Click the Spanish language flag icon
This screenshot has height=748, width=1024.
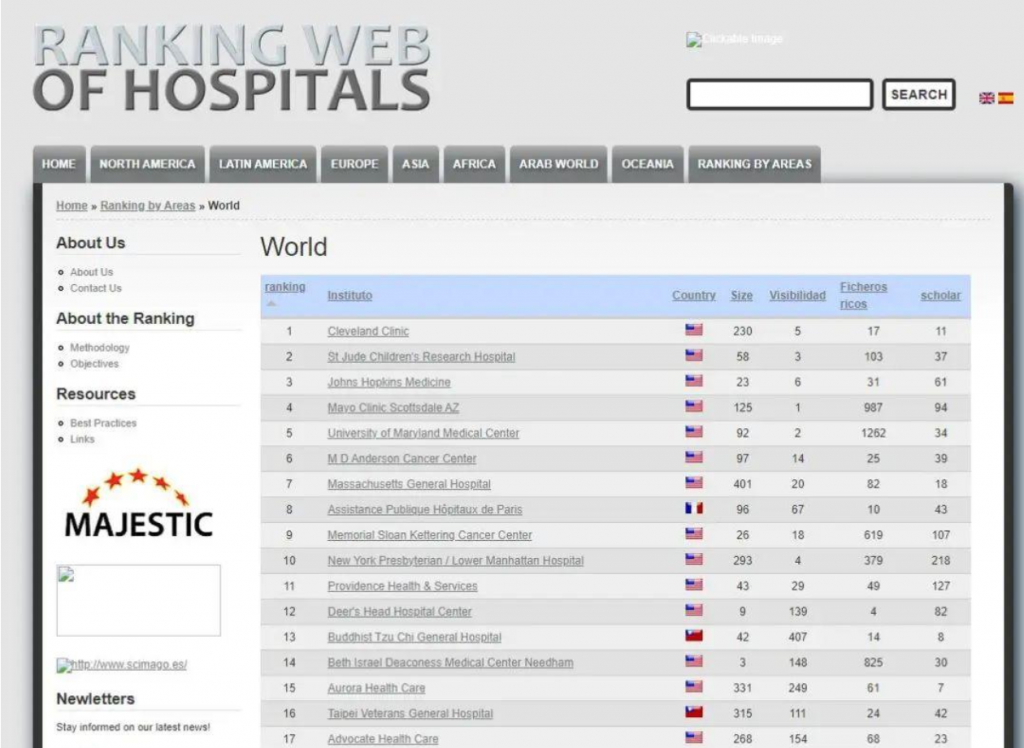point(1005,98)
